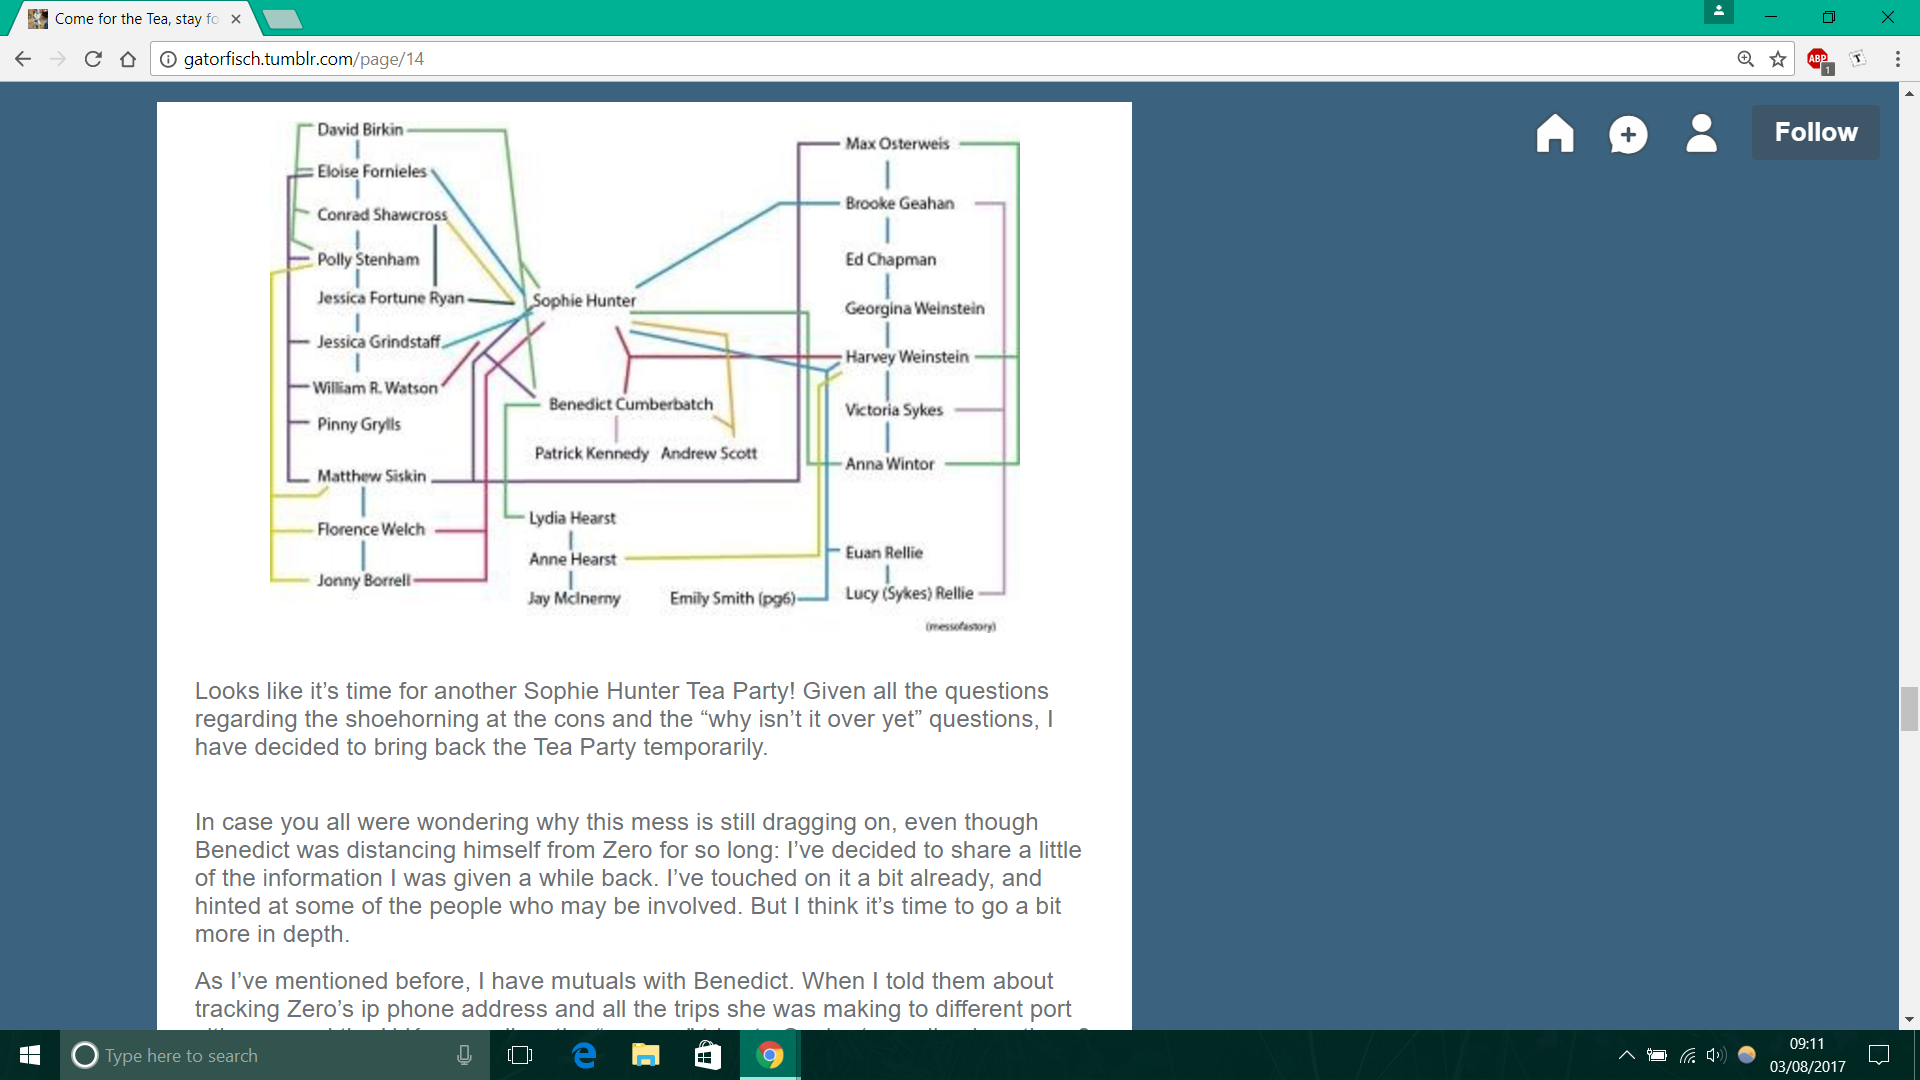This screenshot has height=1080, width=1920.
Task: Click the zoom magnifier icon in address bar
Action: pos(1746,59)
